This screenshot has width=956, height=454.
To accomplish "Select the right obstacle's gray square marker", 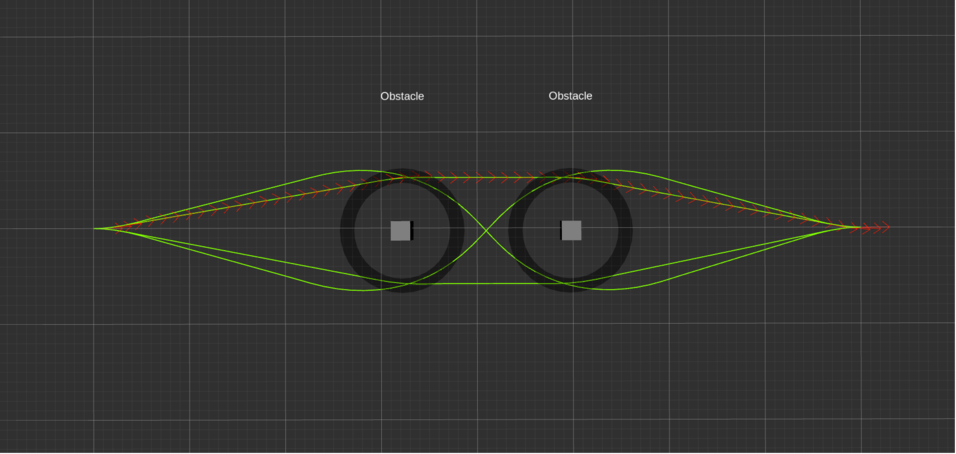I will click(571, 230).
